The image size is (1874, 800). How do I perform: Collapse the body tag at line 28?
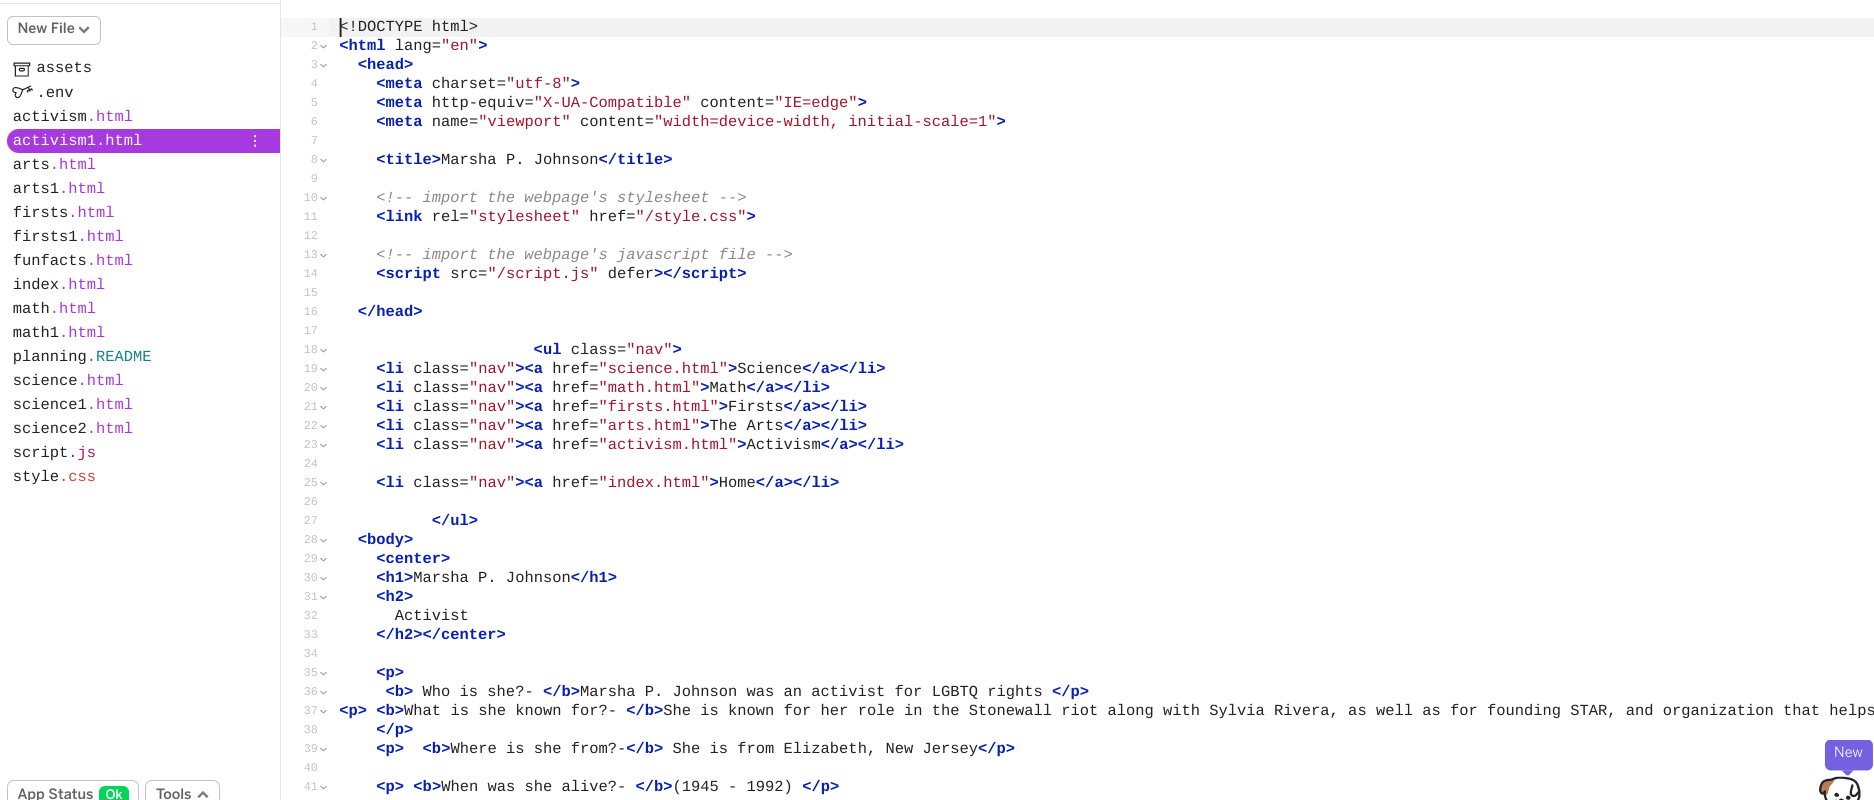click(324, 540)
